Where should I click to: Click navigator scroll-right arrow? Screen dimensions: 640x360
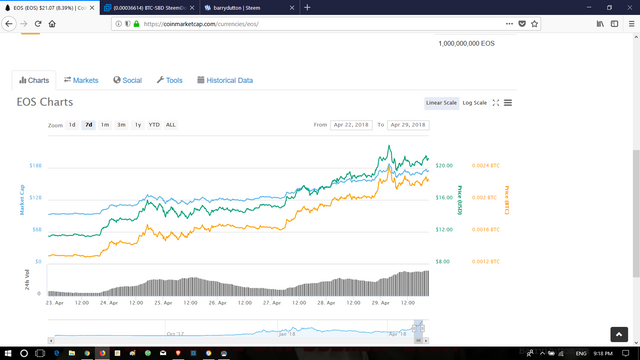tap(426, 340)
